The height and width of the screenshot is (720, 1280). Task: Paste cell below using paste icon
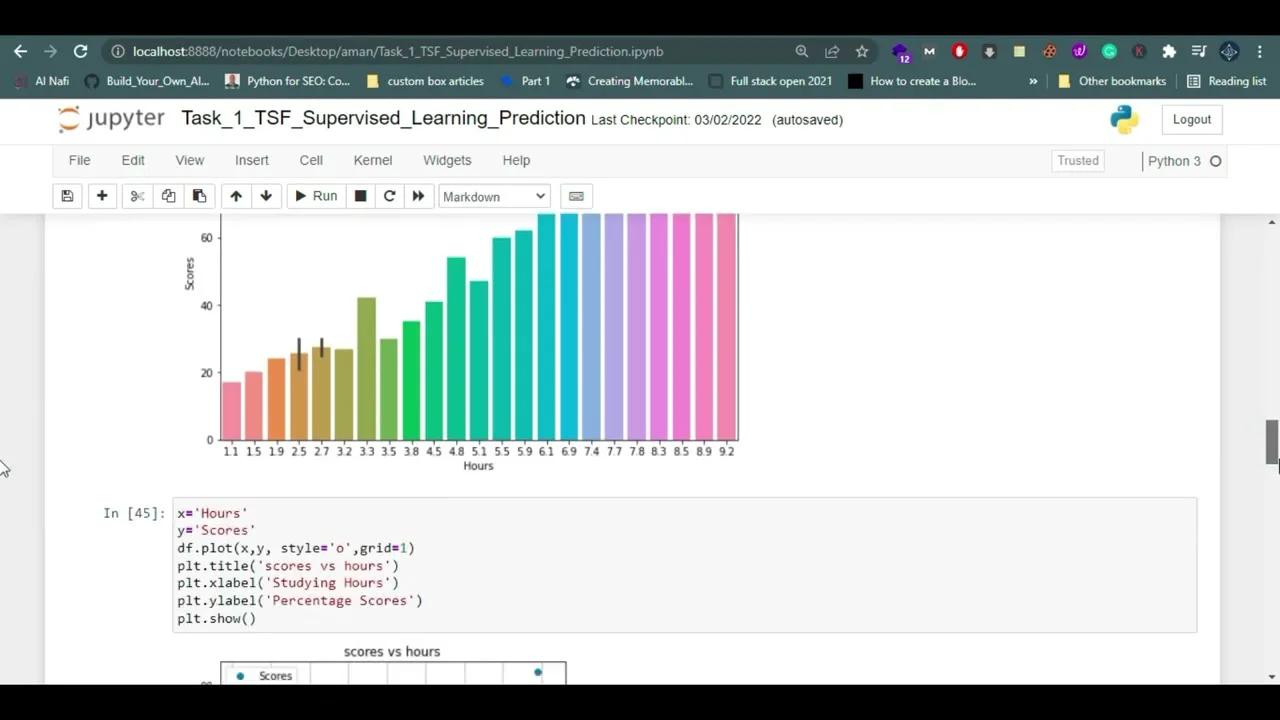[199, 196]
